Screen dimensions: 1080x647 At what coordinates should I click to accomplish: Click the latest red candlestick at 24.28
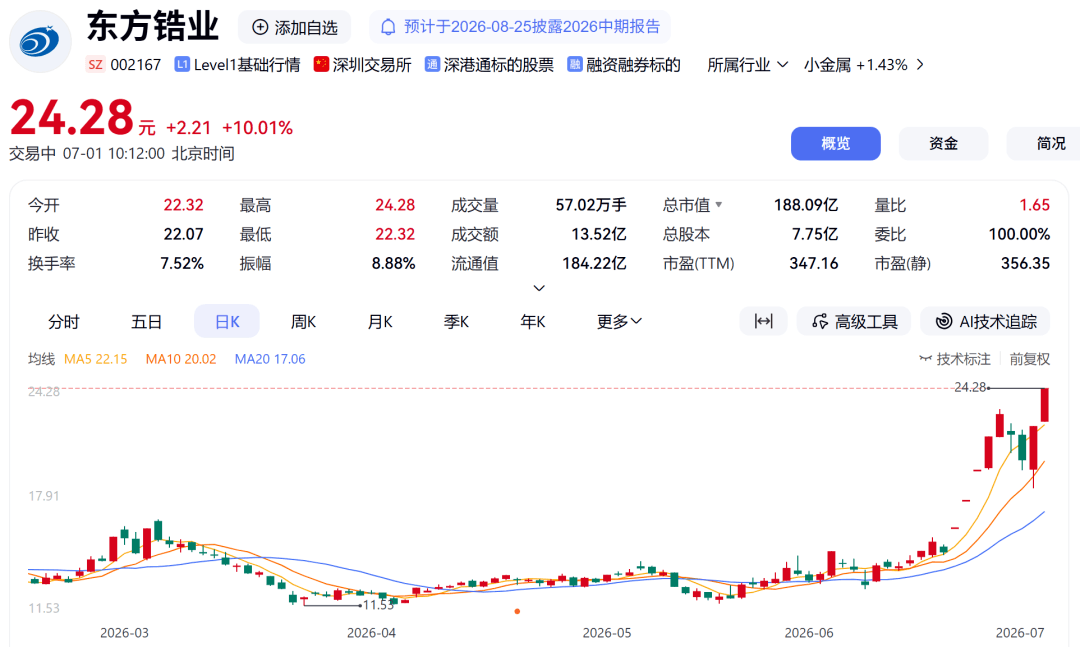1045,405
